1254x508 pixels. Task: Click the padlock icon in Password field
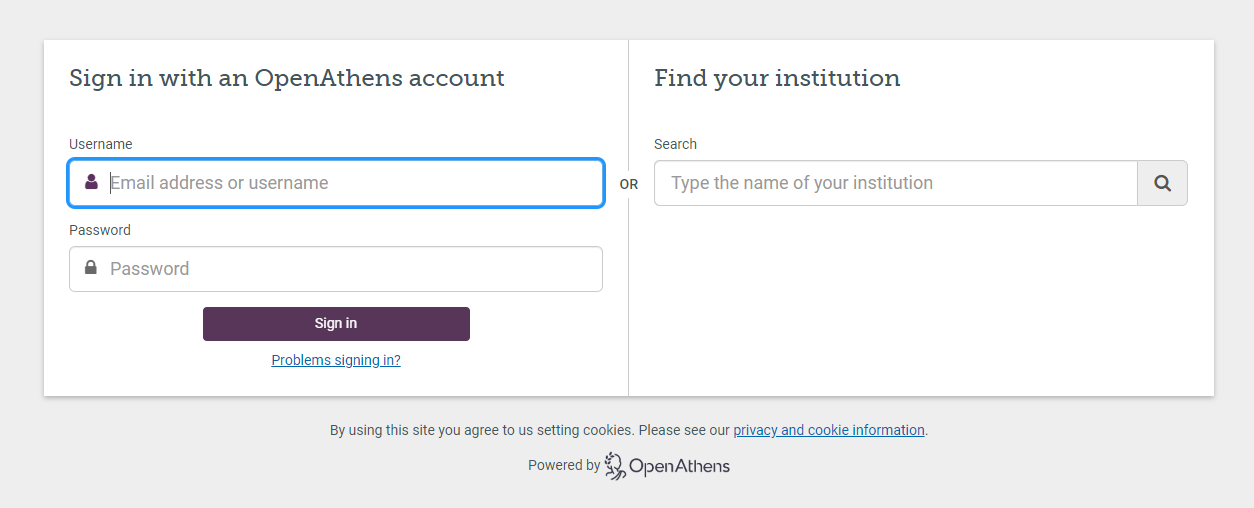click(x=91, y=268)
